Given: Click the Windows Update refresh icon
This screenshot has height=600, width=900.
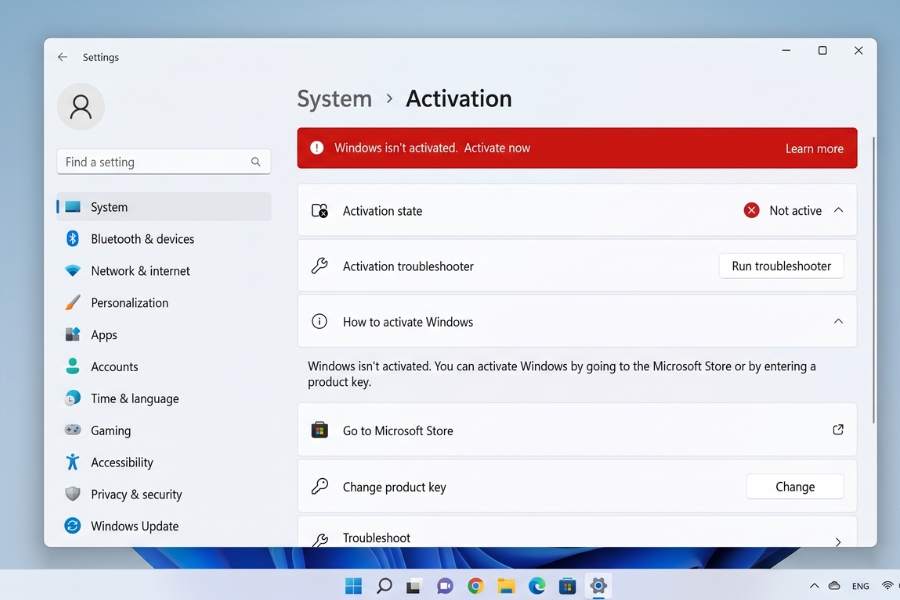Looking at the screenshot, I should coord(72,526).
